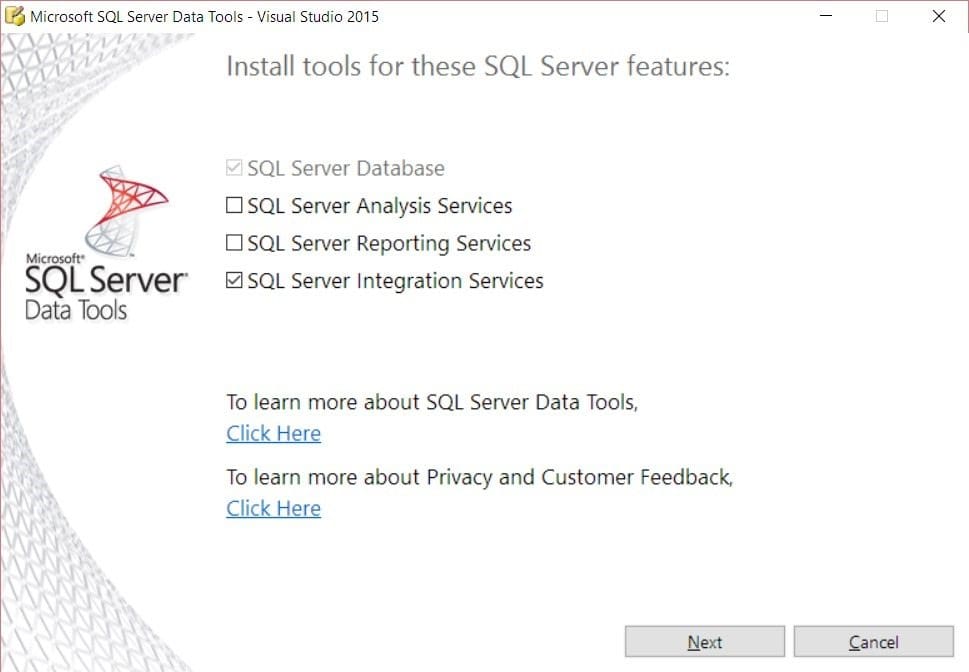The image size is (969, 672).
Task: Enable the SQL Server Analysis Services checkbox
Action: click(x=234, y=205)
